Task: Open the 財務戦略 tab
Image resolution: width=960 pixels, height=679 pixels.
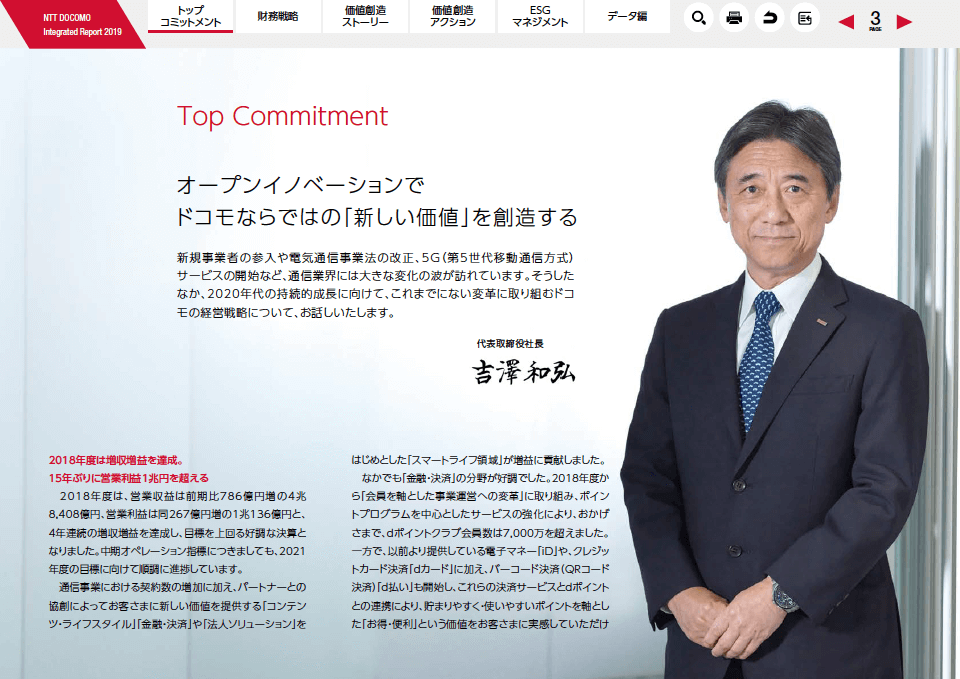Action: [278, 17]
